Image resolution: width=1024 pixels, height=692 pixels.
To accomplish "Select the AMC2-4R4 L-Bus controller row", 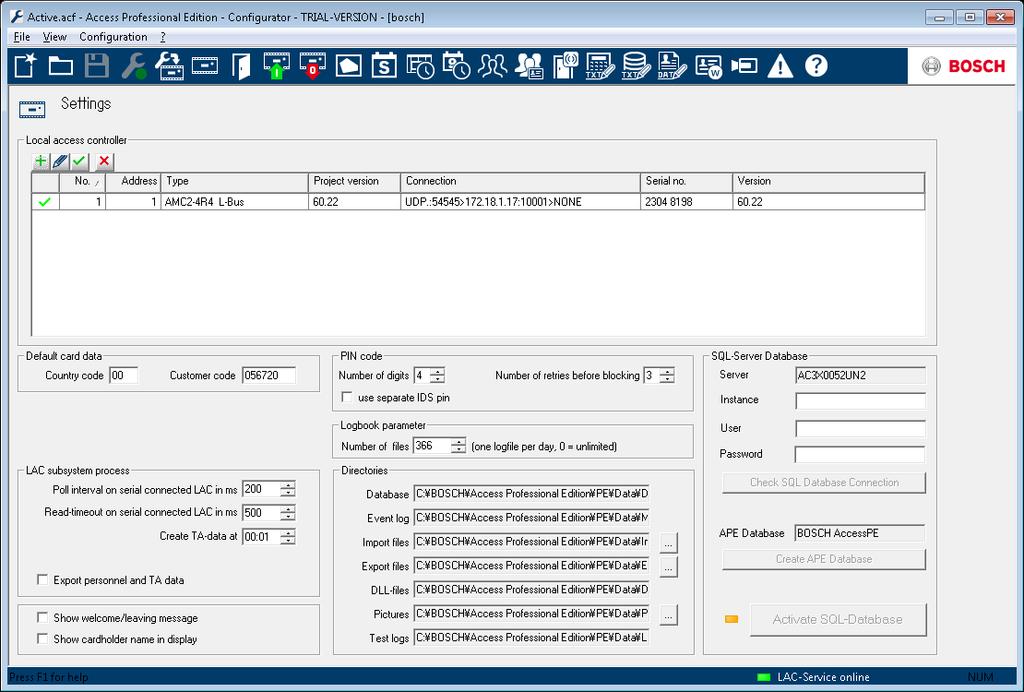I will point(478,202).
